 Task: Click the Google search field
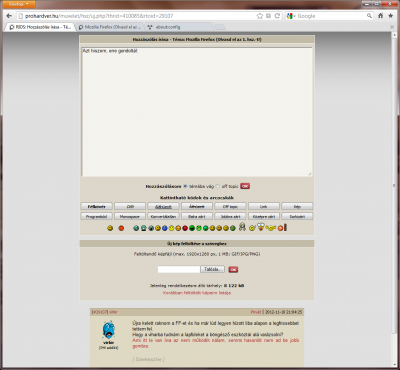[x=330, y=16]
